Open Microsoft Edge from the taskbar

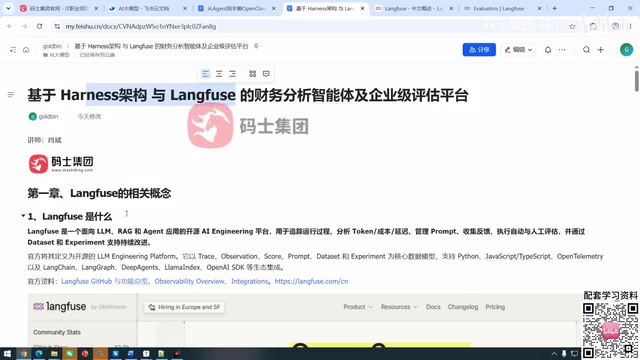(x=39, y=353)
